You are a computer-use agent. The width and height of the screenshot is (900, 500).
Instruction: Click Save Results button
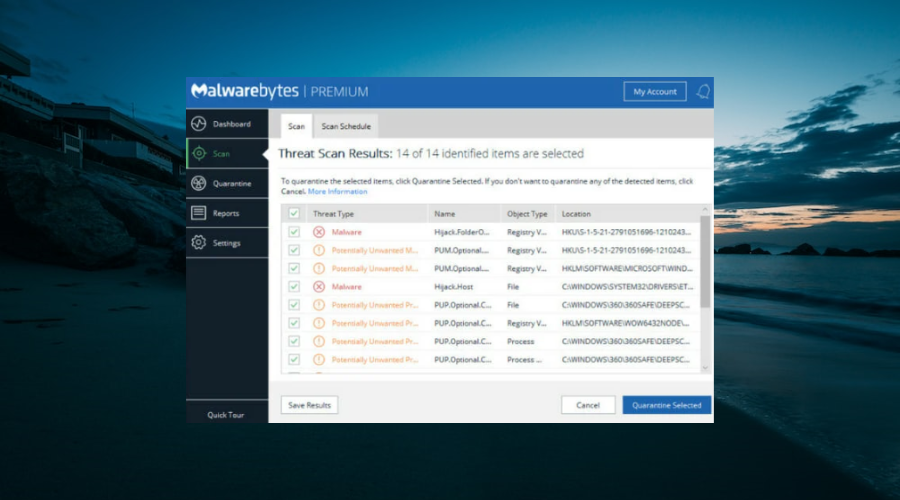[x=309, y=405]
